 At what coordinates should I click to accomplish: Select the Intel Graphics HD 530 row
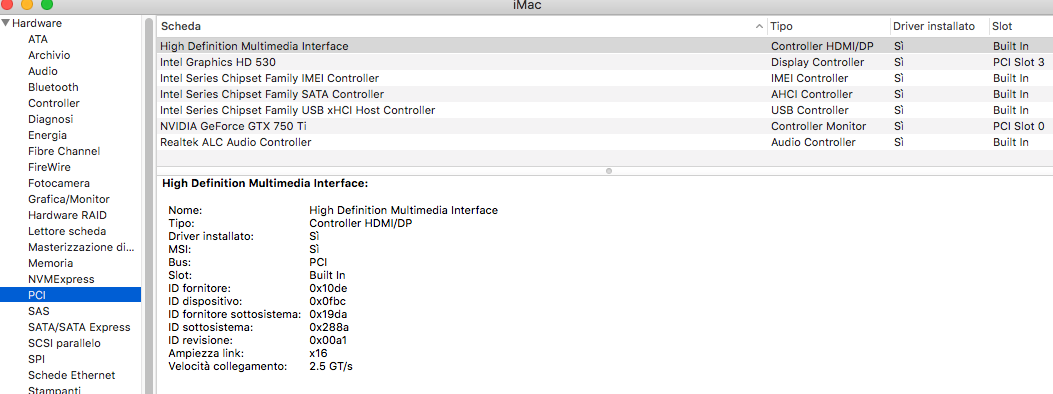pyautogui.click(x=604, y=62)
